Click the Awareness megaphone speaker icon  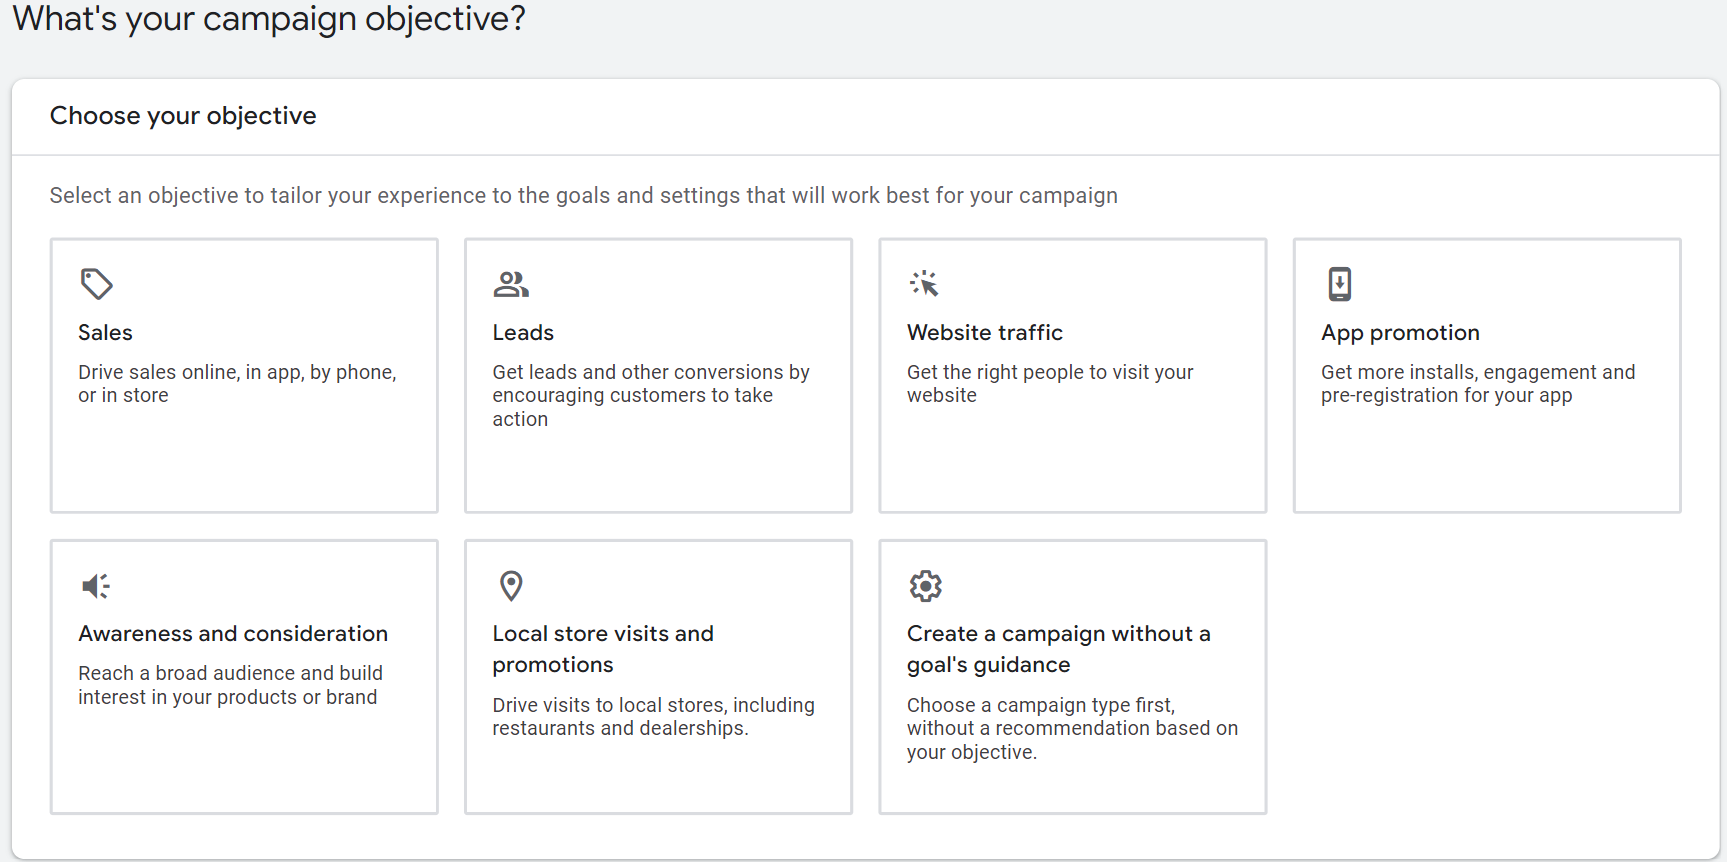pyautogui.click(x=96, y=586)
